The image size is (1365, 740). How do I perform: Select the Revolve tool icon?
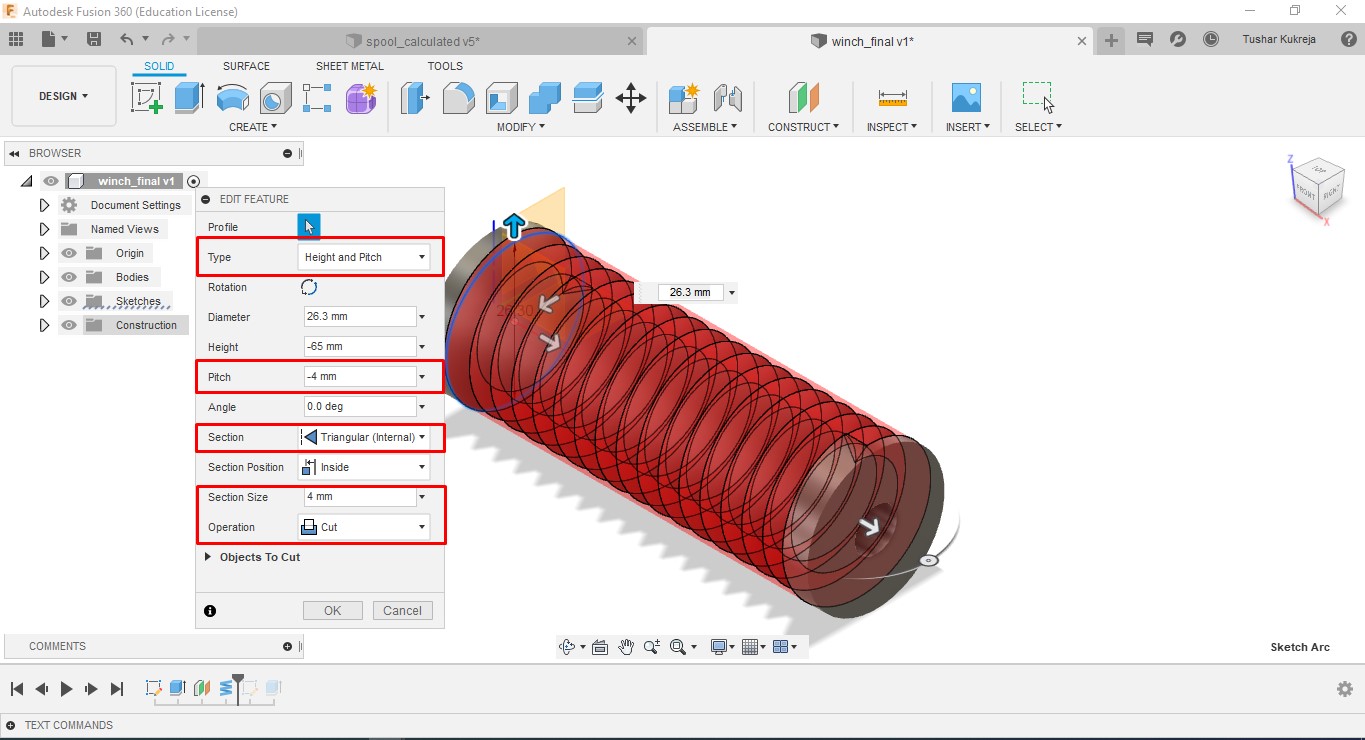[x=233, y=97]
